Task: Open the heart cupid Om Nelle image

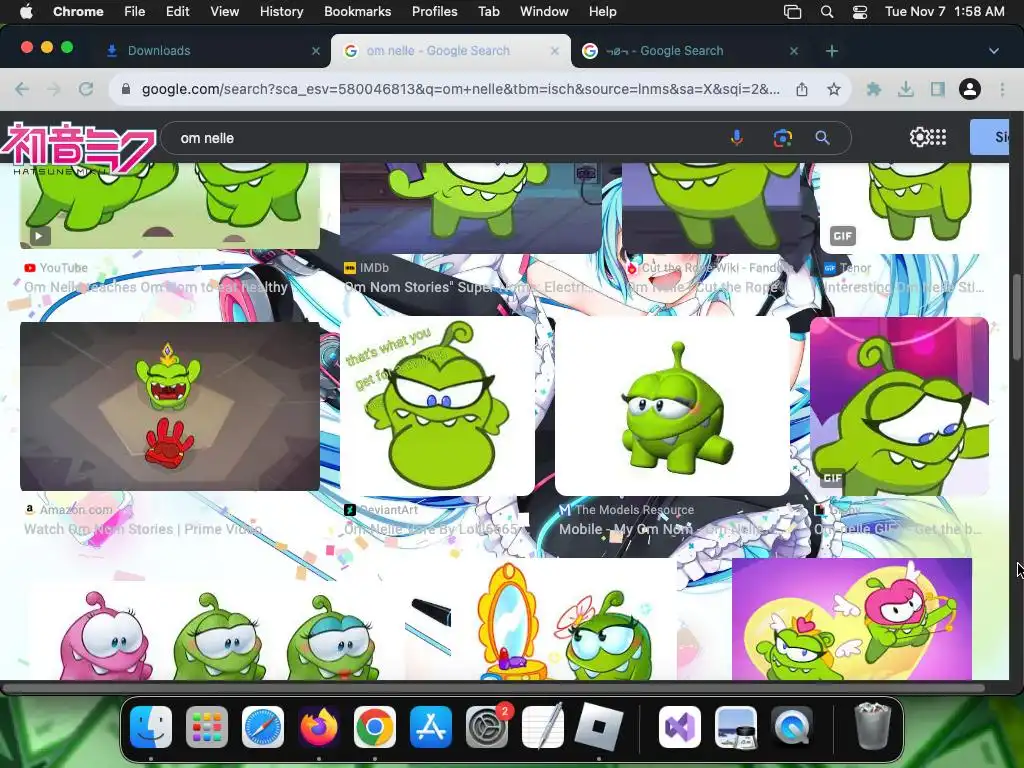Action: click(852, 618)
